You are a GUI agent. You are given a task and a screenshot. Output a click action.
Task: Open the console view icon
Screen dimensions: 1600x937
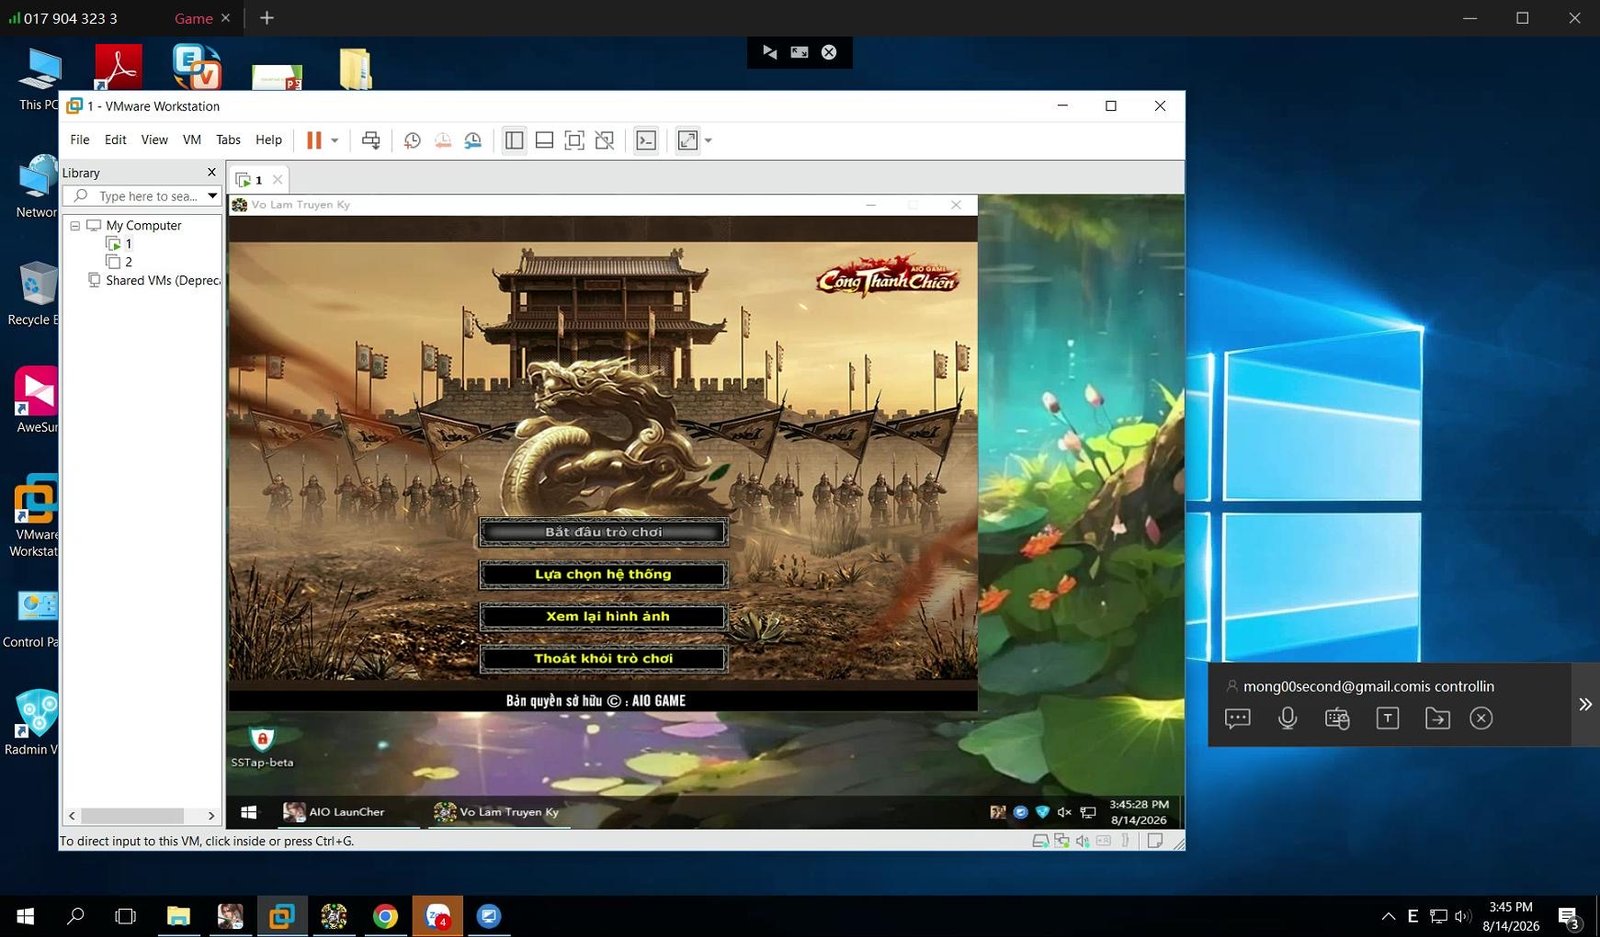pos(646,141)
